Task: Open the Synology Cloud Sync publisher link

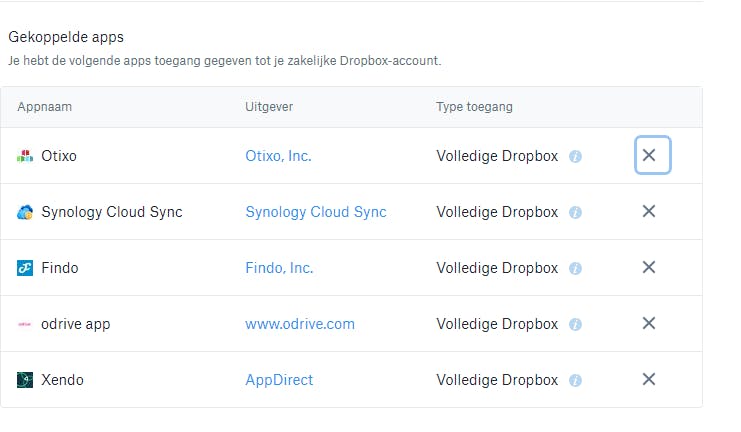Action: click(x=316, y=212)
